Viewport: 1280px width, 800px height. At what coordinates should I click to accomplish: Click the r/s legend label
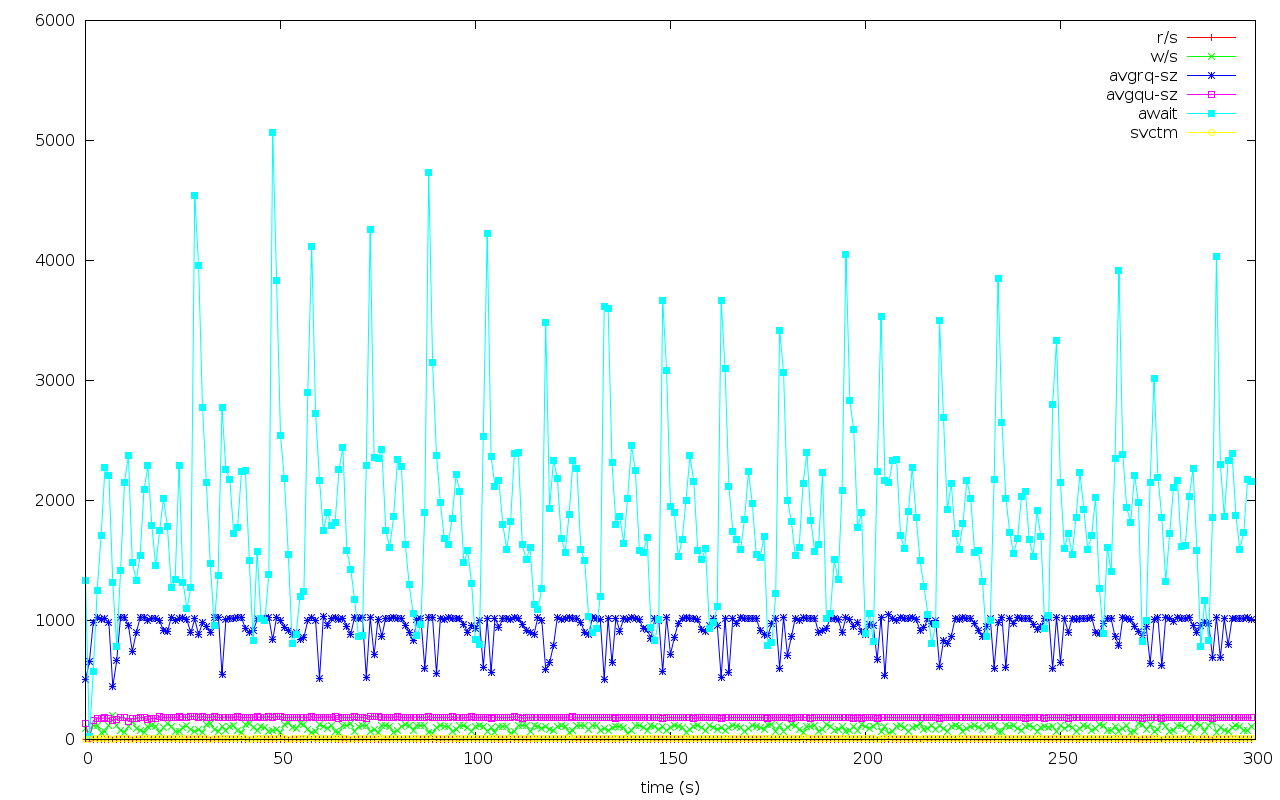1166,37
